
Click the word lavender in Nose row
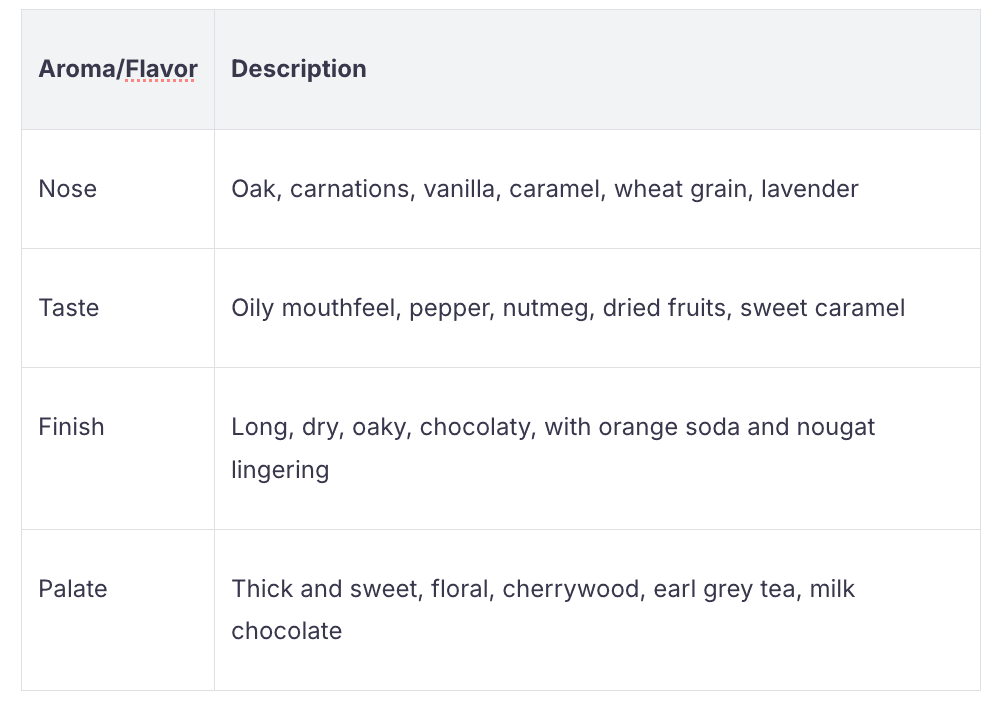809,189
